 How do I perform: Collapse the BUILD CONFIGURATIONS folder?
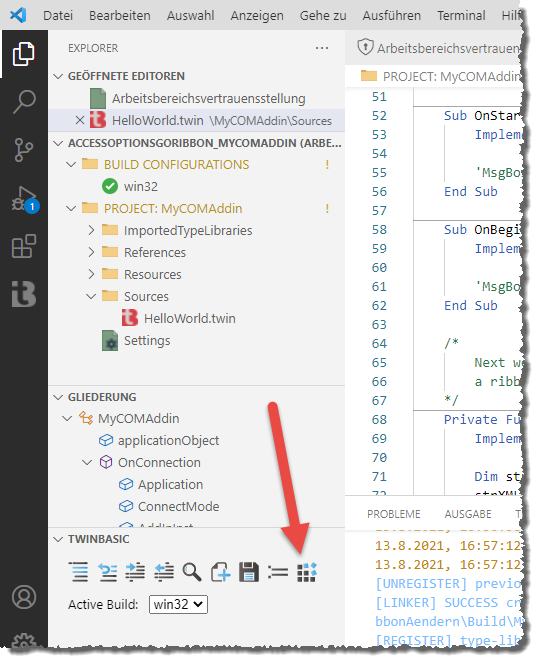click(71, 165)
